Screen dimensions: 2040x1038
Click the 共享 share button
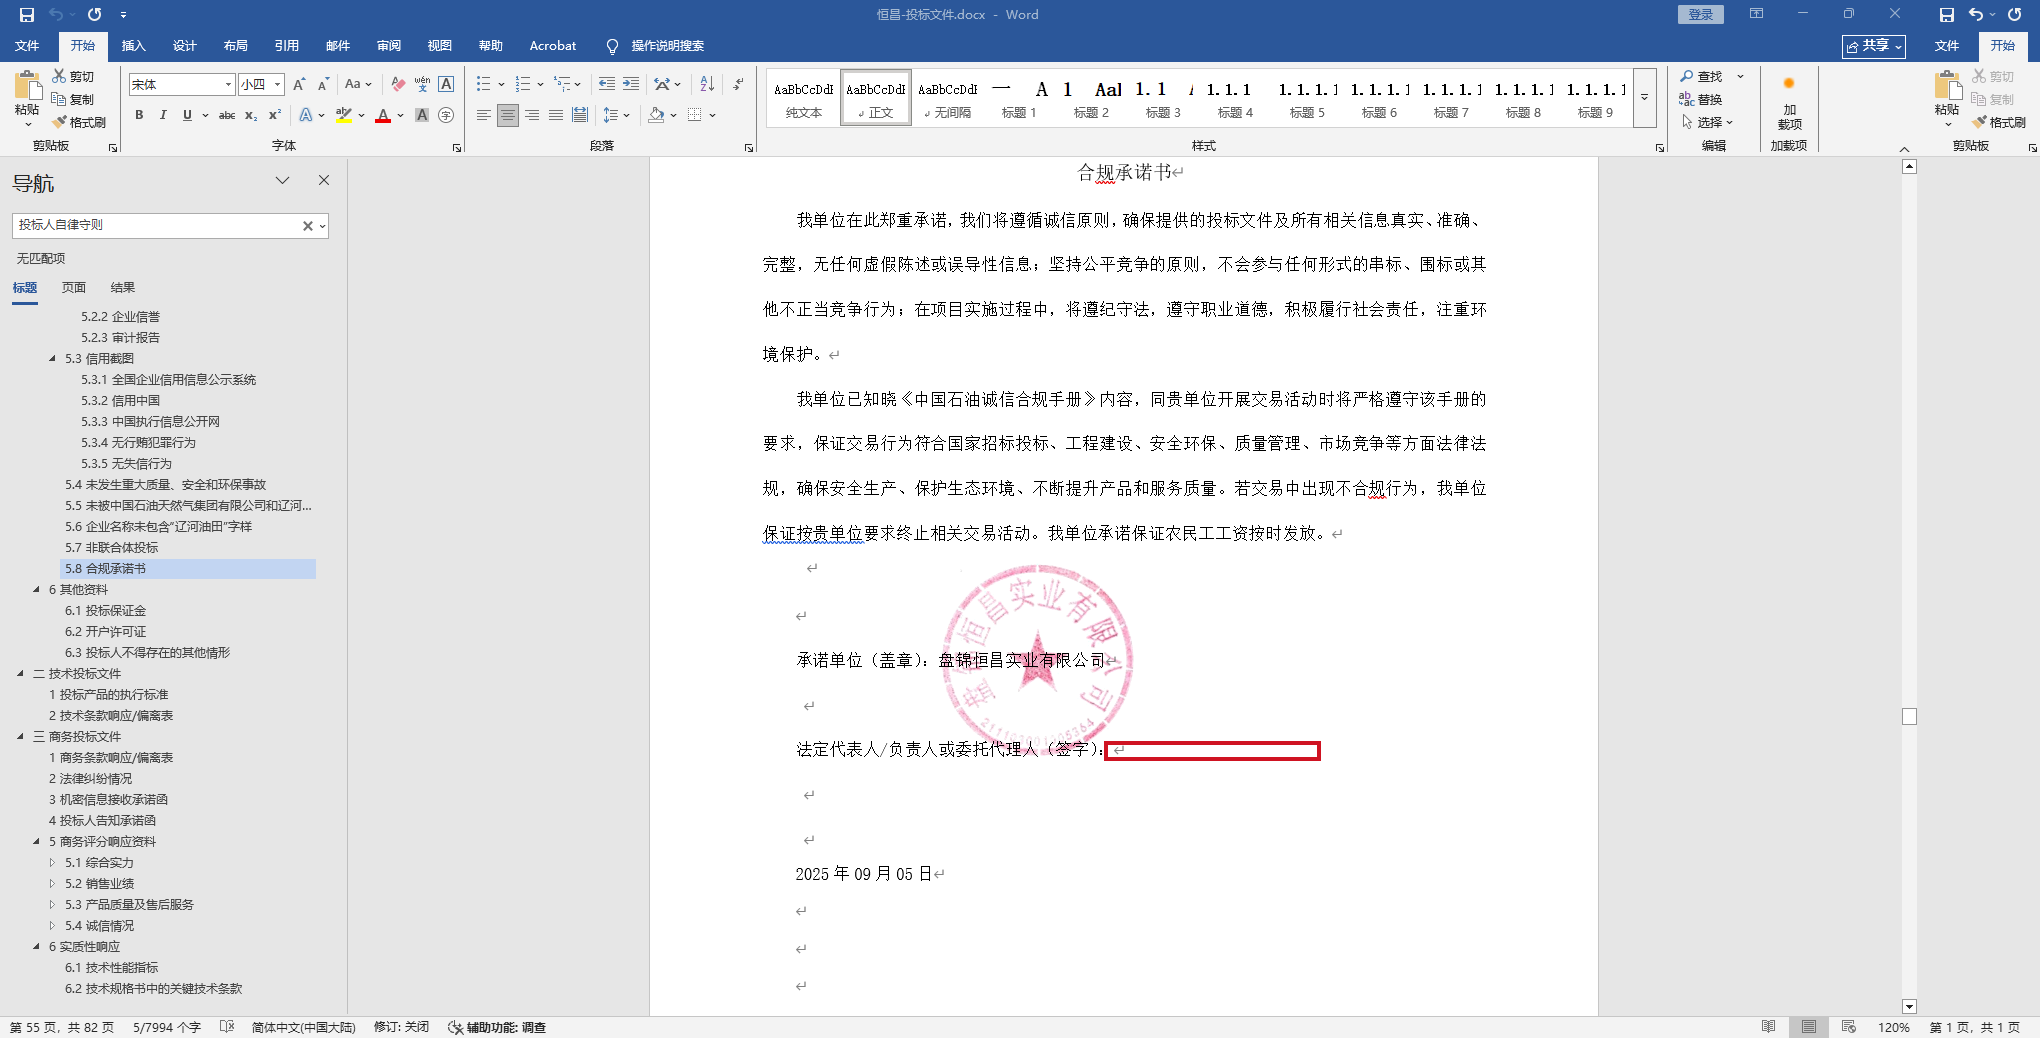tap(1874, 46)
